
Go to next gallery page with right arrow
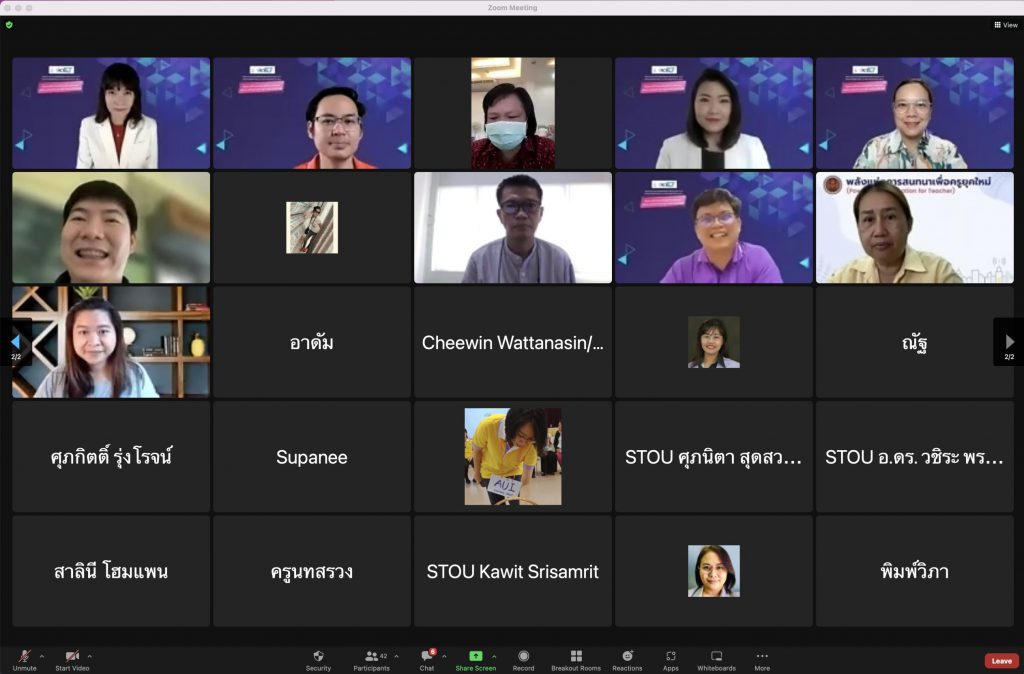point(1009,342)
